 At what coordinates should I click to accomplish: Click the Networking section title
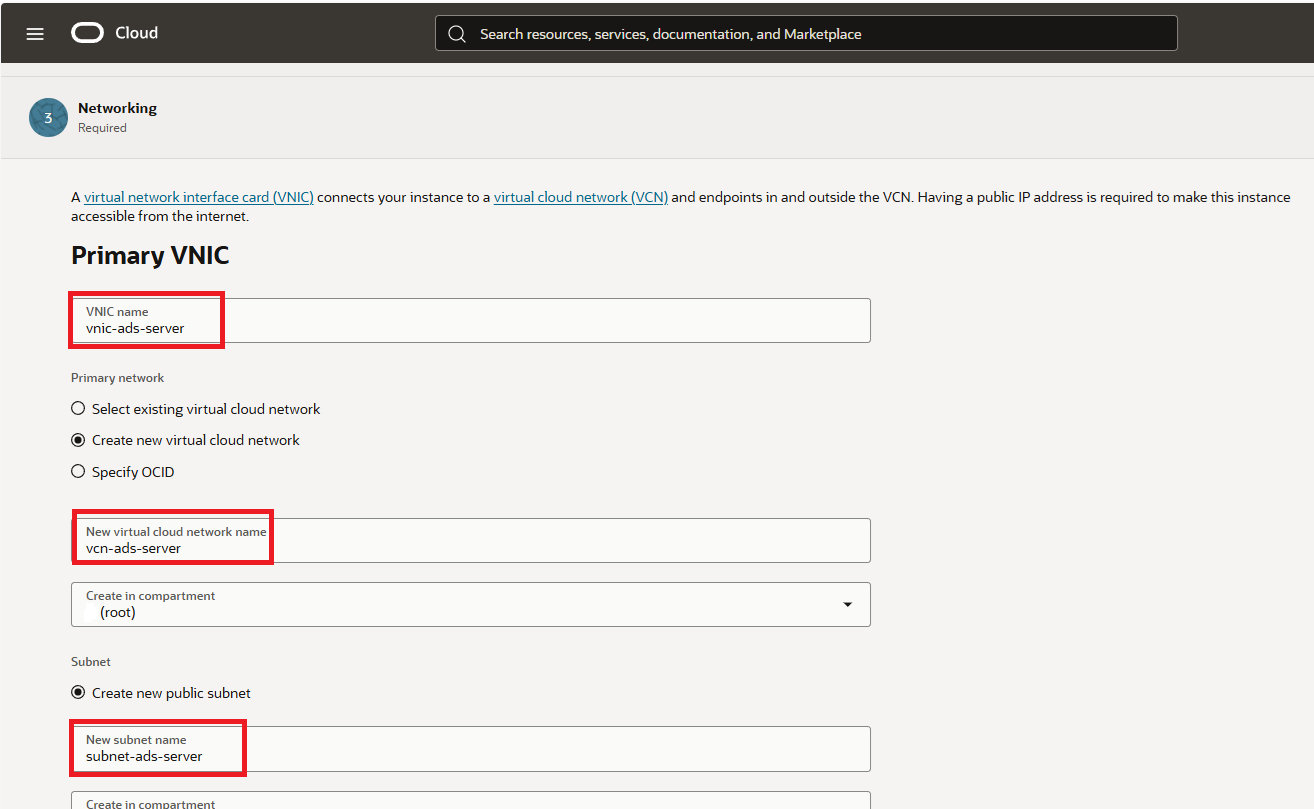pos(117,108)
